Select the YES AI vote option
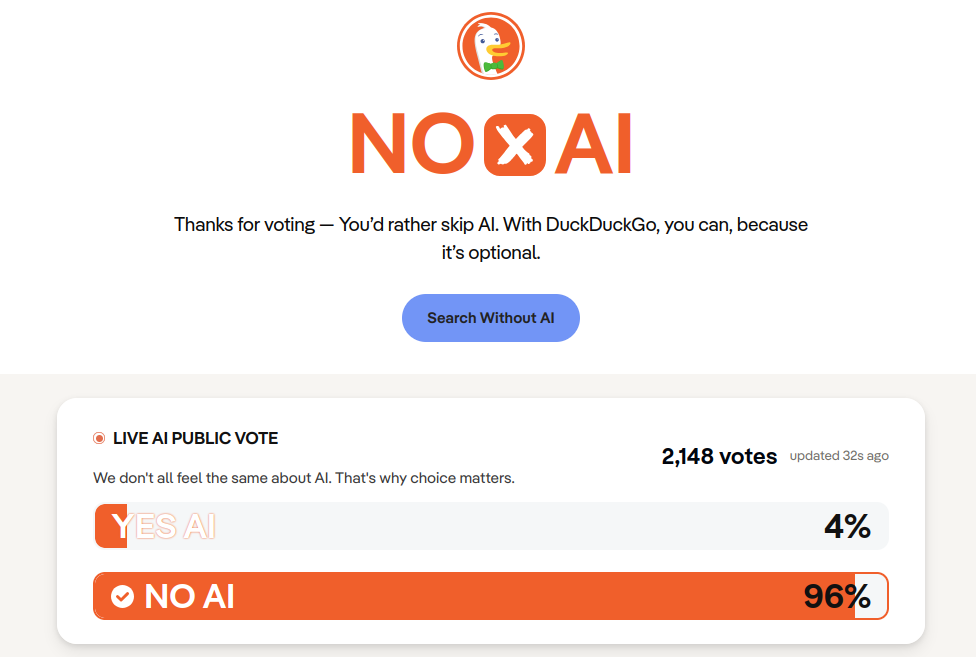Viewport: 976px width, 657px height. pos(164,526)
